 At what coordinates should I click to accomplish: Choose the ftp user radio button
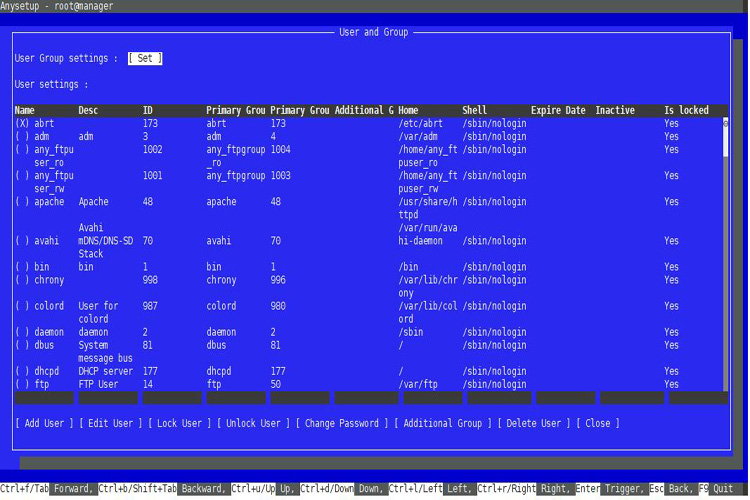[x=22, y=384]
